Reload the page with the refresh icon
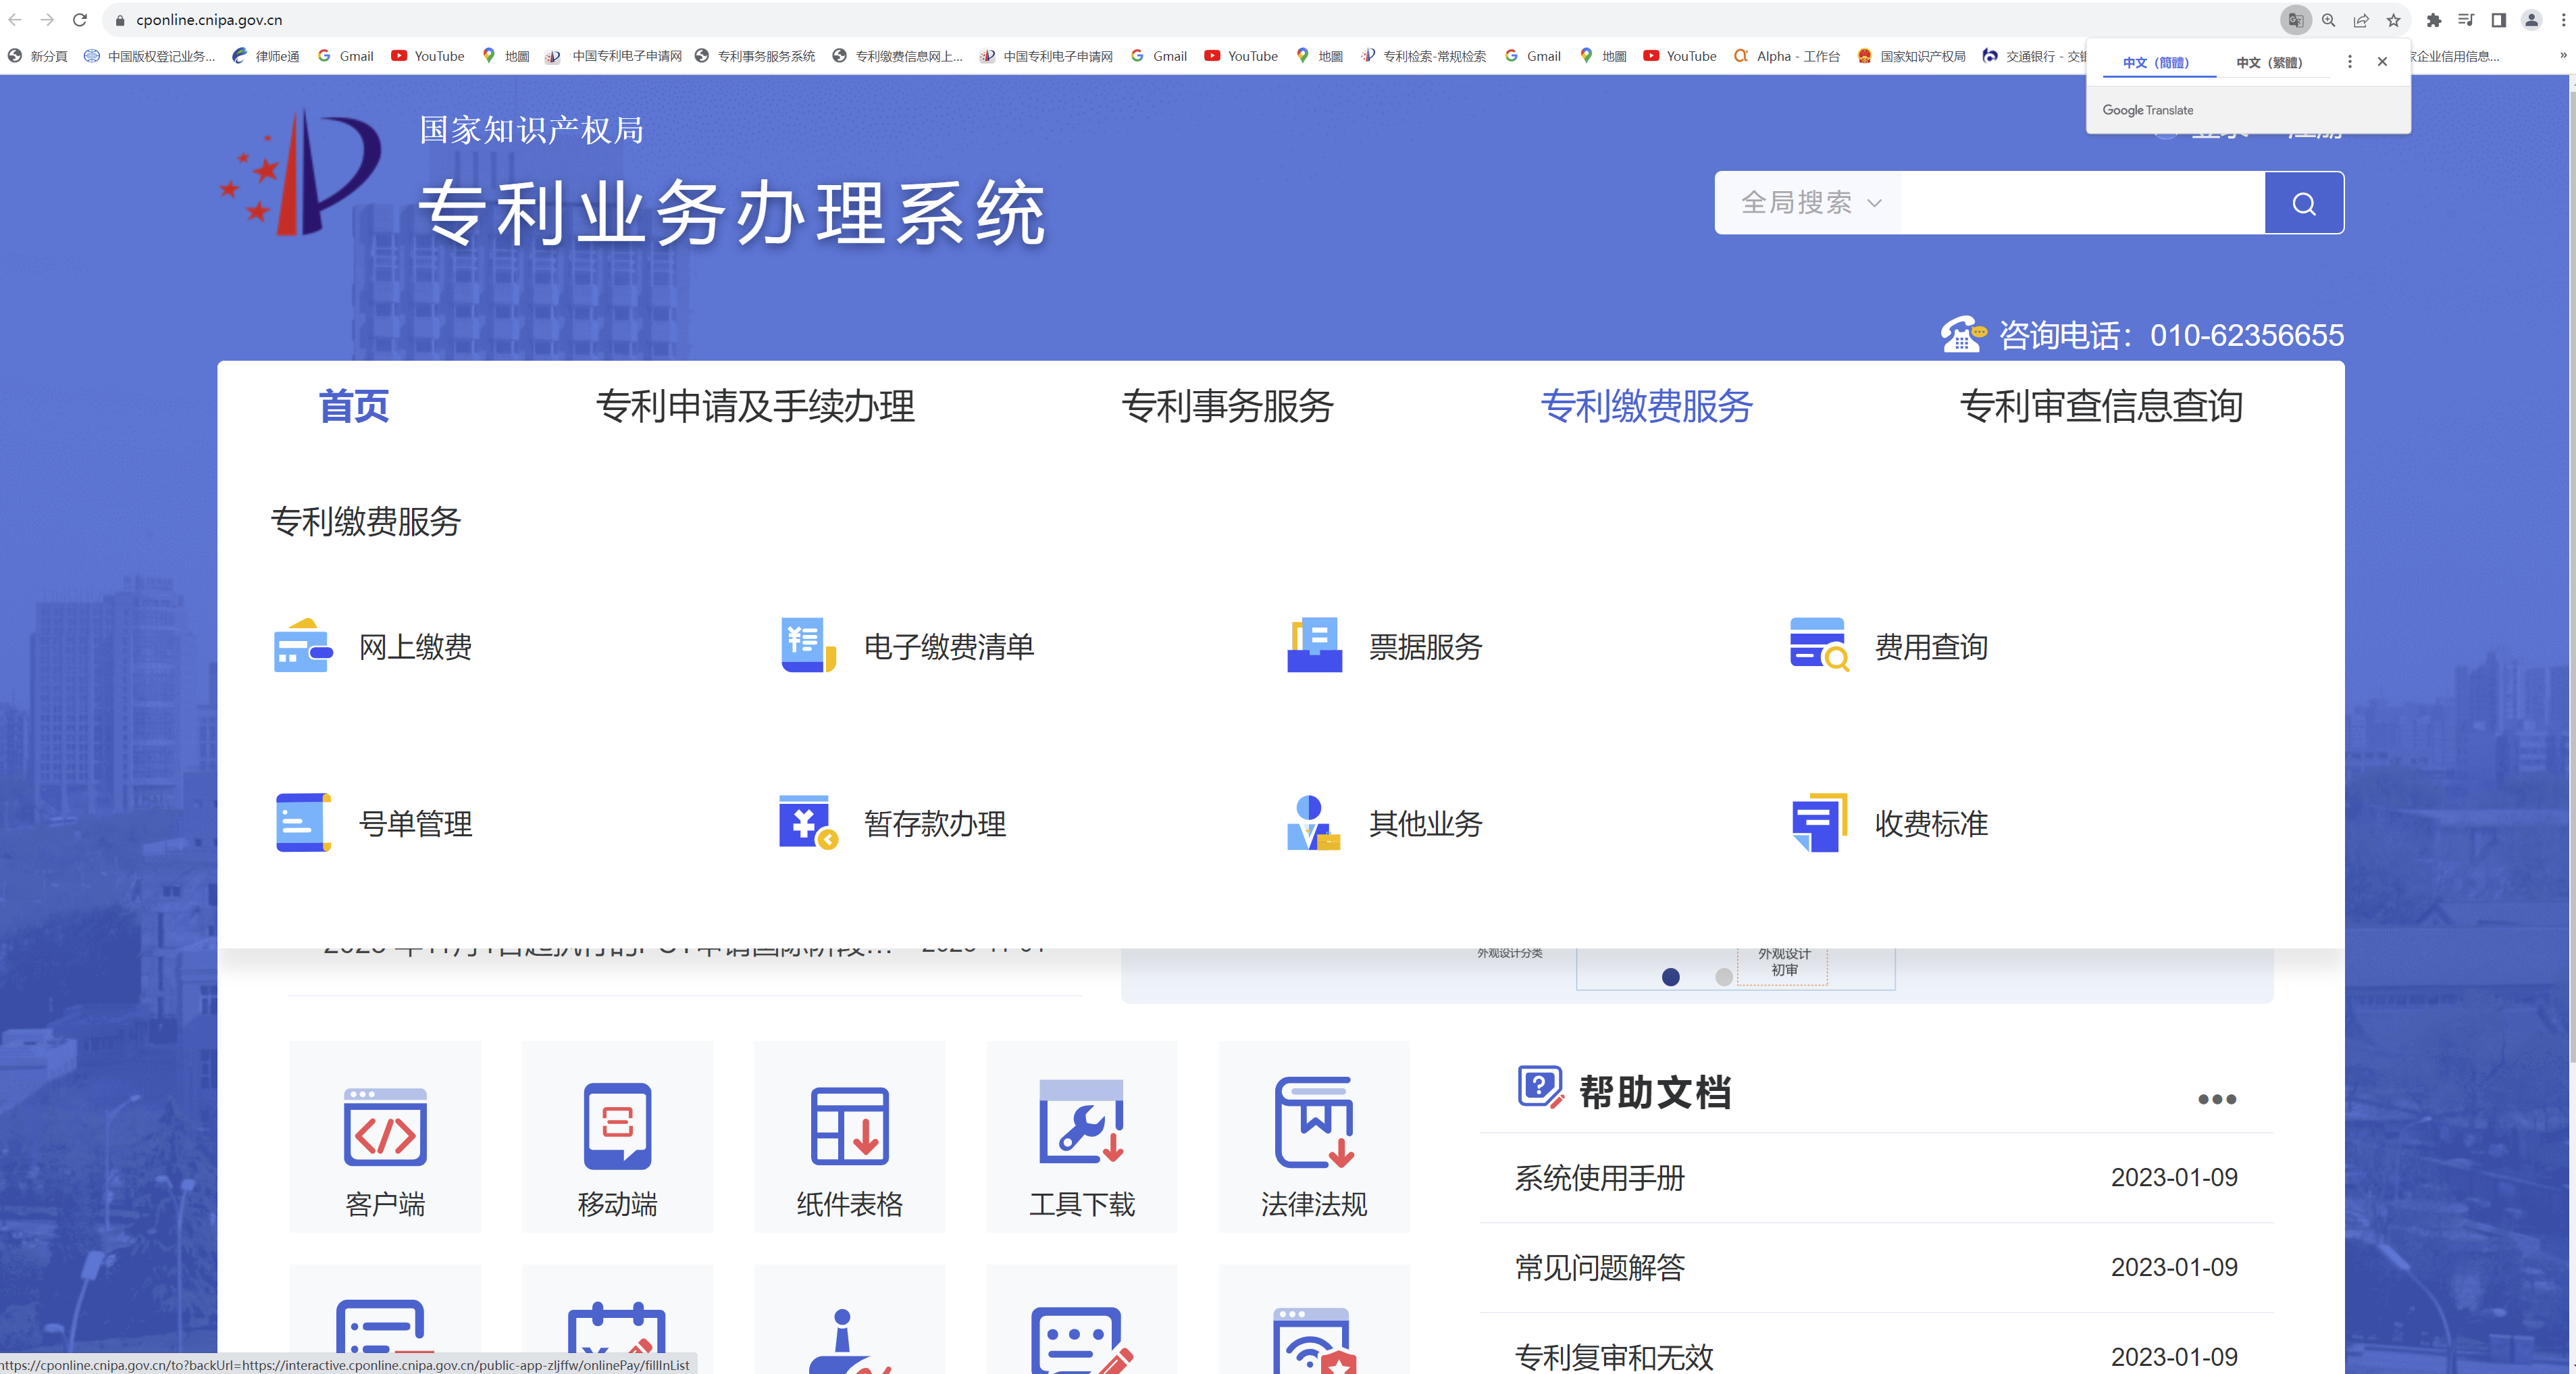This screenshot has width=2576, height=1374. click(80, 20)
